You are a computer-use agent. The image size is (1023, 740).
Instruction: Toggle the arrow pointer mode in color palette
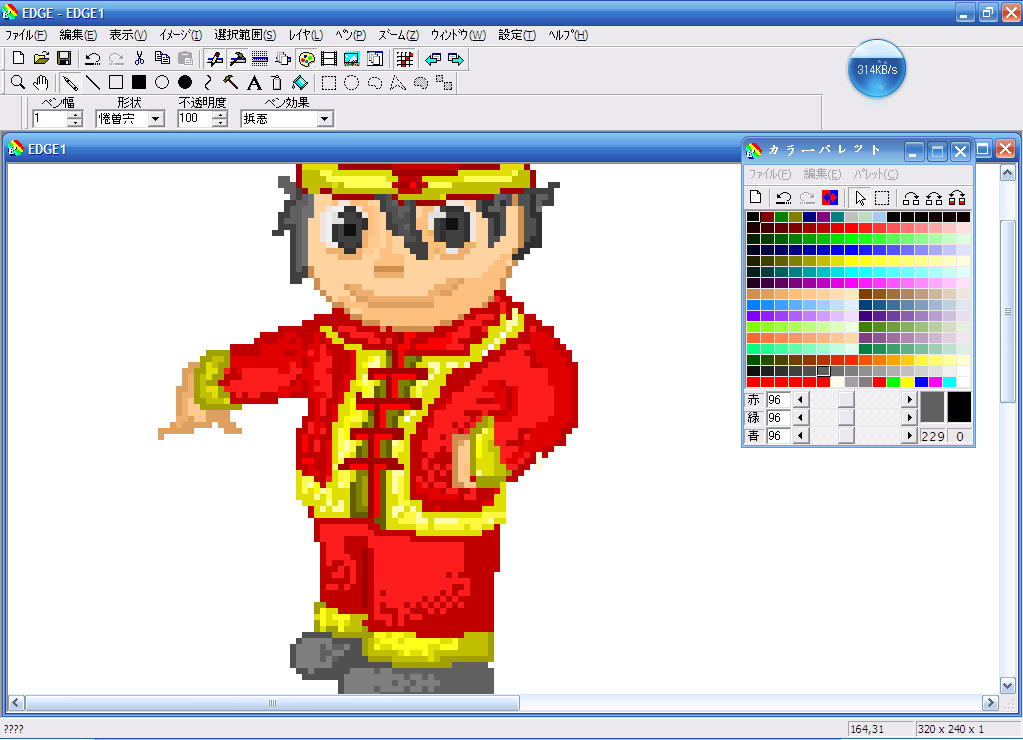[x=860, y=198]
